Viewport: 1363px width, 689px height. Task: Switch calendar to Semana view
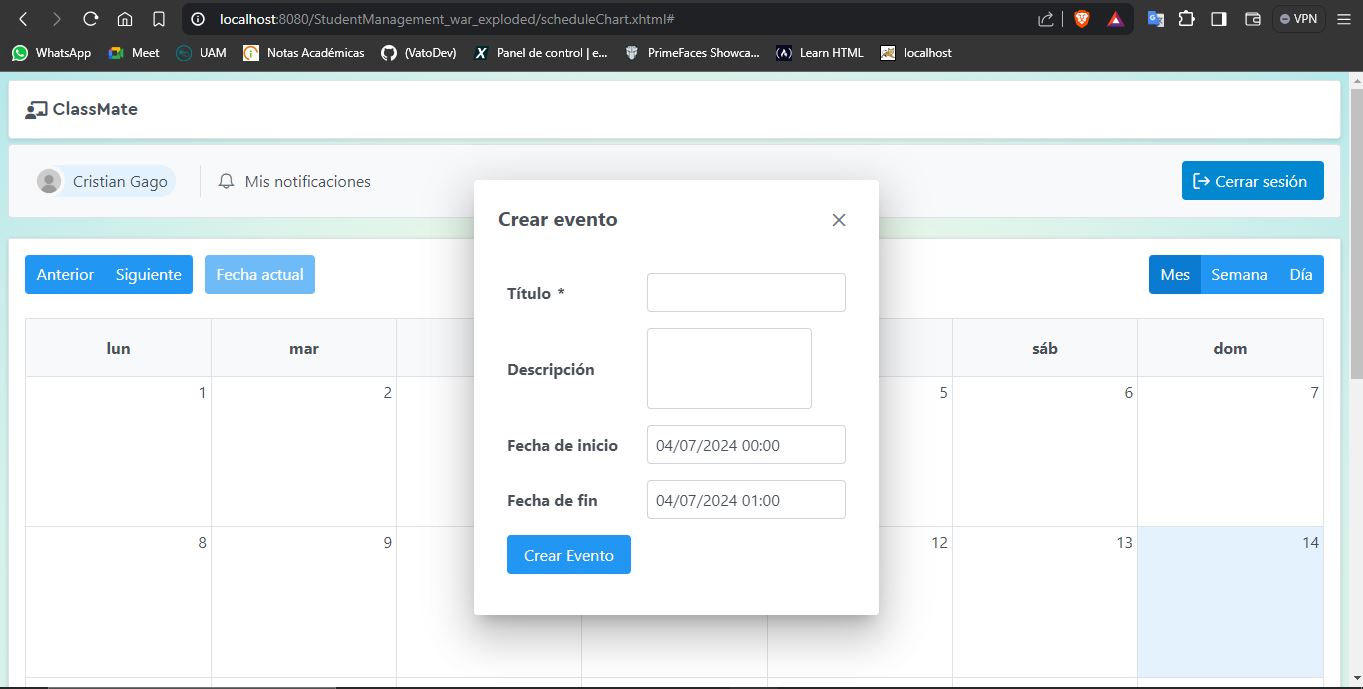point(1239,275)
